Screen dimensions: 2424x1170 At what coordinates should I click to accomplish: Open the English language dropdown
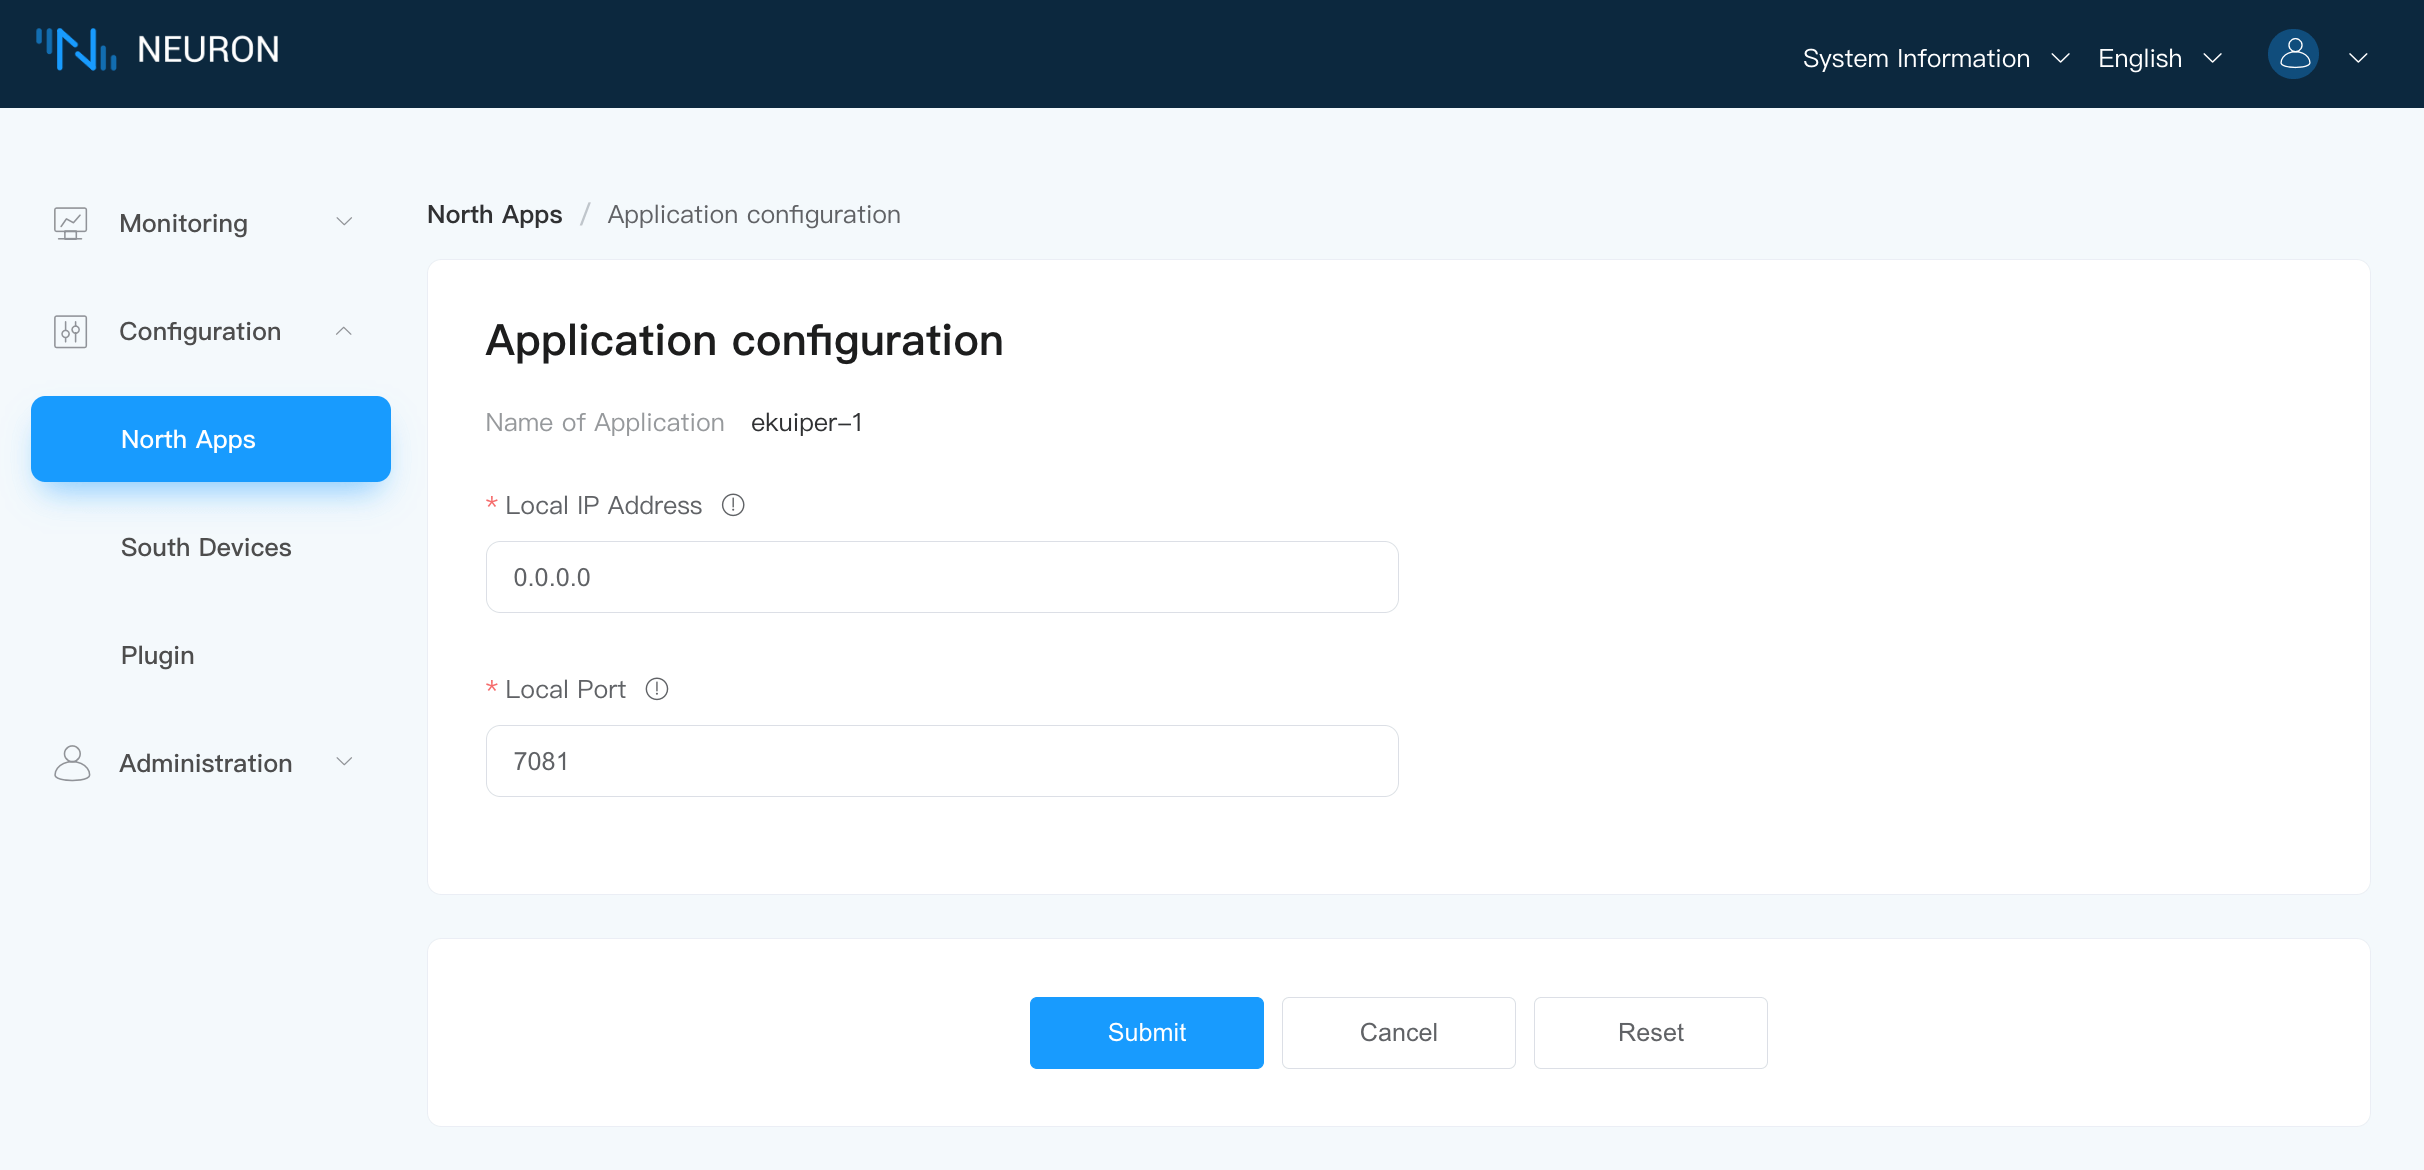(x=2158, y=58)
